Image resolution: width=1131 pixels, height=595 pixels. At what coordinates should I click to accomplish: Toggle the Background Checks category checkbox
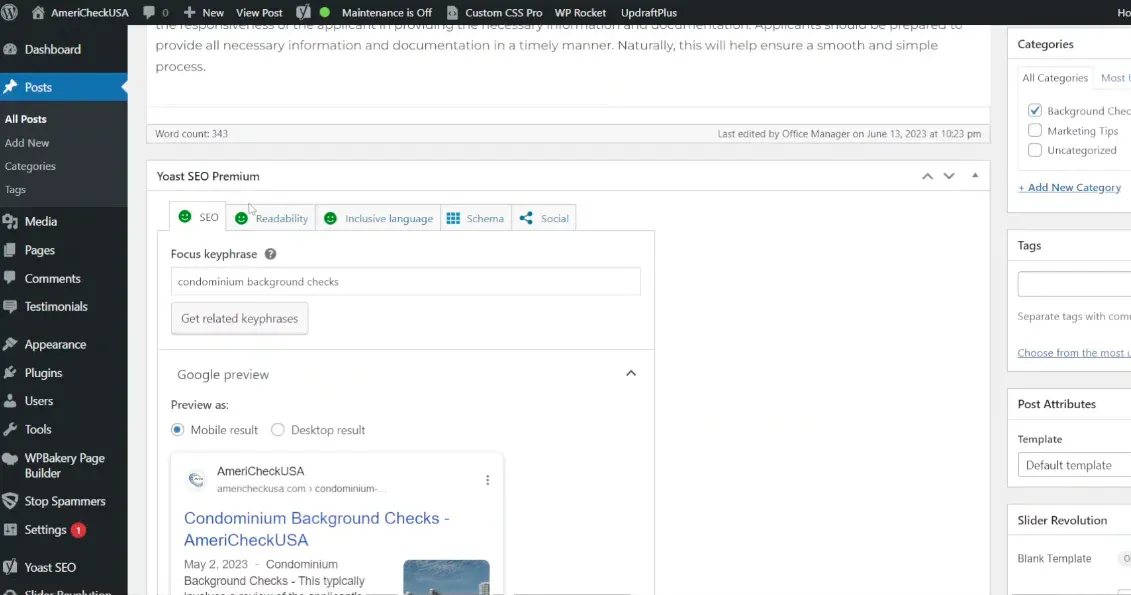point(1035,111)
